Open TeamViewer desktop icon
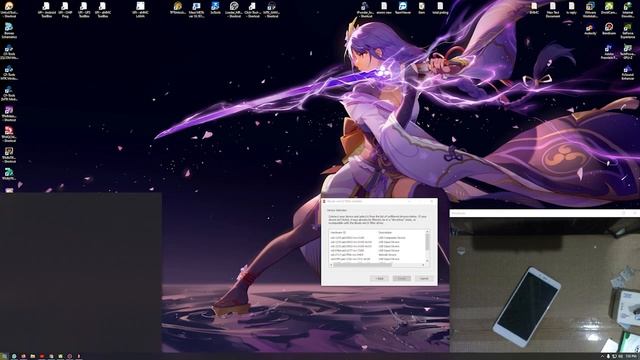The height and width of the screenshot is (360, 640). tap(403, 8)
